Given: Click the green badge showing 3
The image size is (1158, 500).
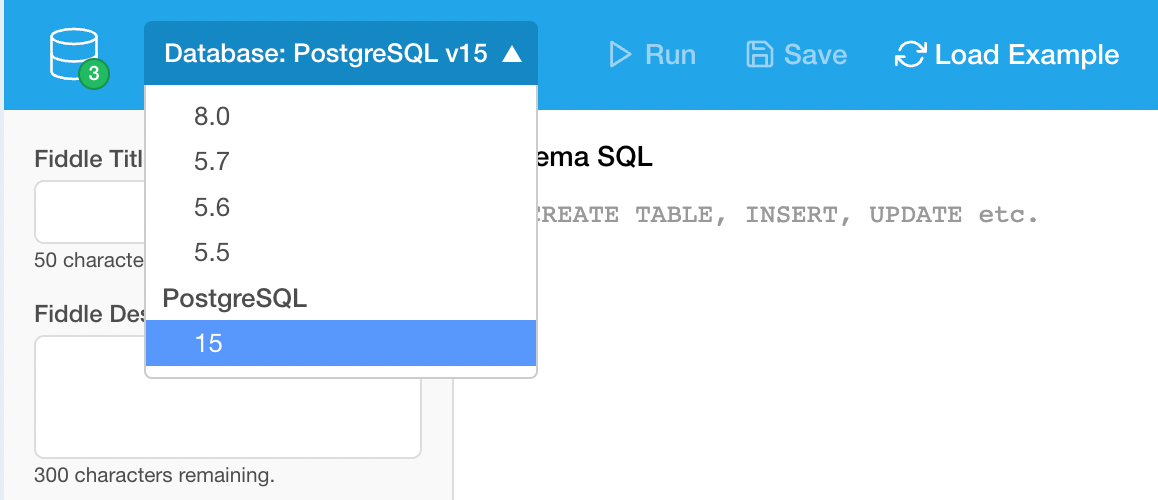Looking at the screenshot, I should [x=93, y=73].
